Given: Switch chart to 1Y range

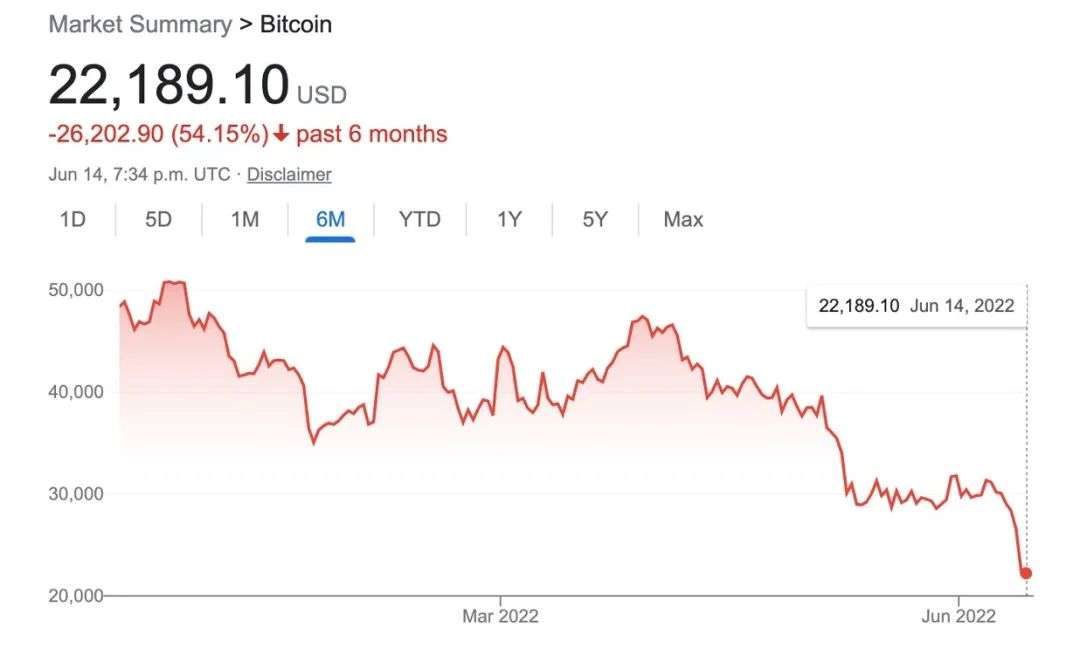Looking at the screenshot, I should click(509, 219).
